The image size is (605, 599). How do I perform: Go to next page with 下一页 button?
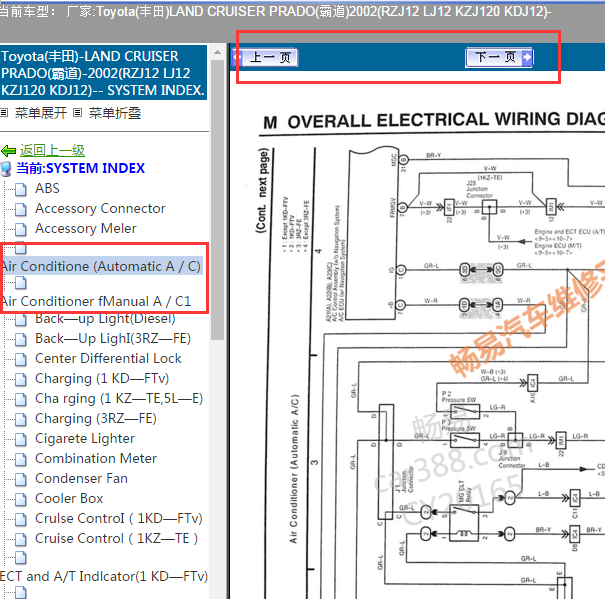click(x=499, y=58)
